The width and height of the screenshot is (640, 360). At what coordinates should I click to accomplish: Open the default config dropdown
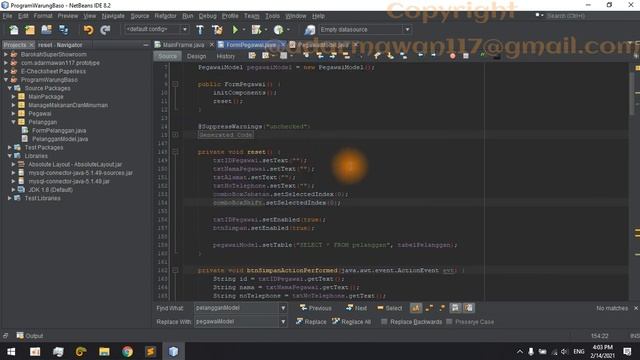pyautogui.click(x=184, y=29)
